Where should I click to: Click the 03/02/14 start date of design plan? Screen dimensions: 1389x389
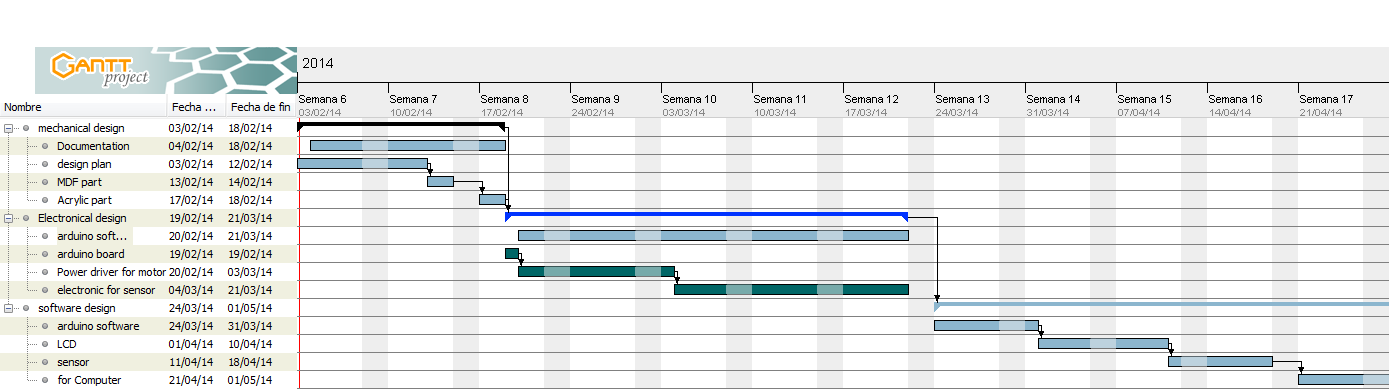pyautogui.click(x=190, y=164)
